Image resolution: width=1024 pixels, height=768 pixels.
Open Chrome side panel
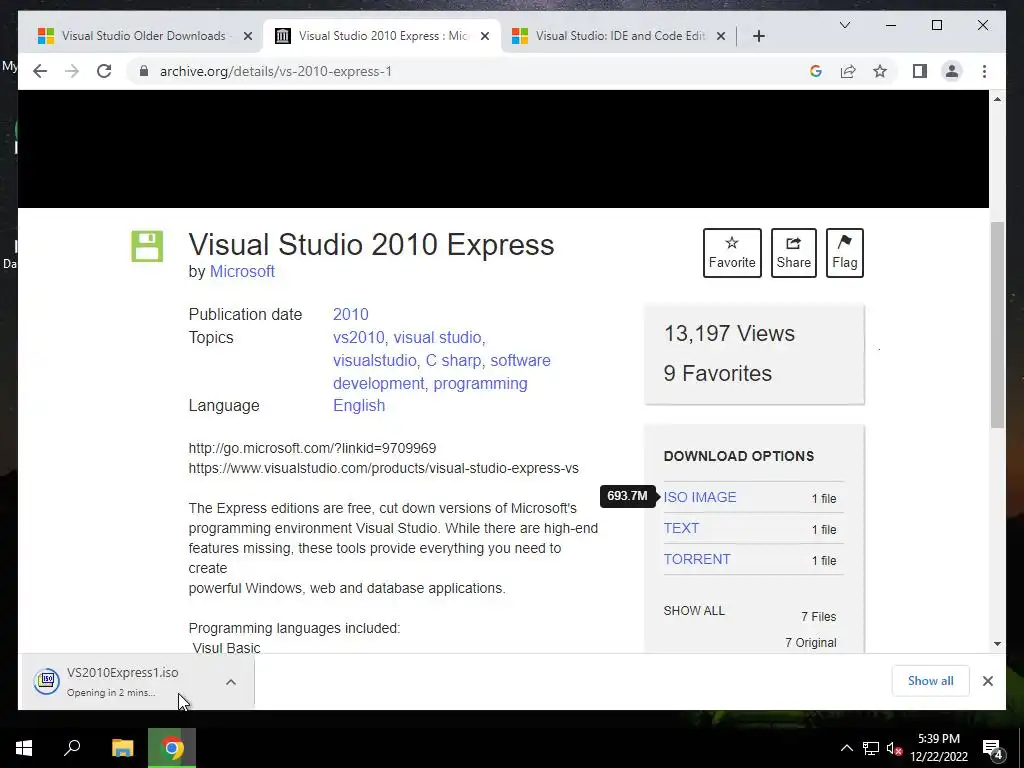pyautogui.click(x=920, y=71)
